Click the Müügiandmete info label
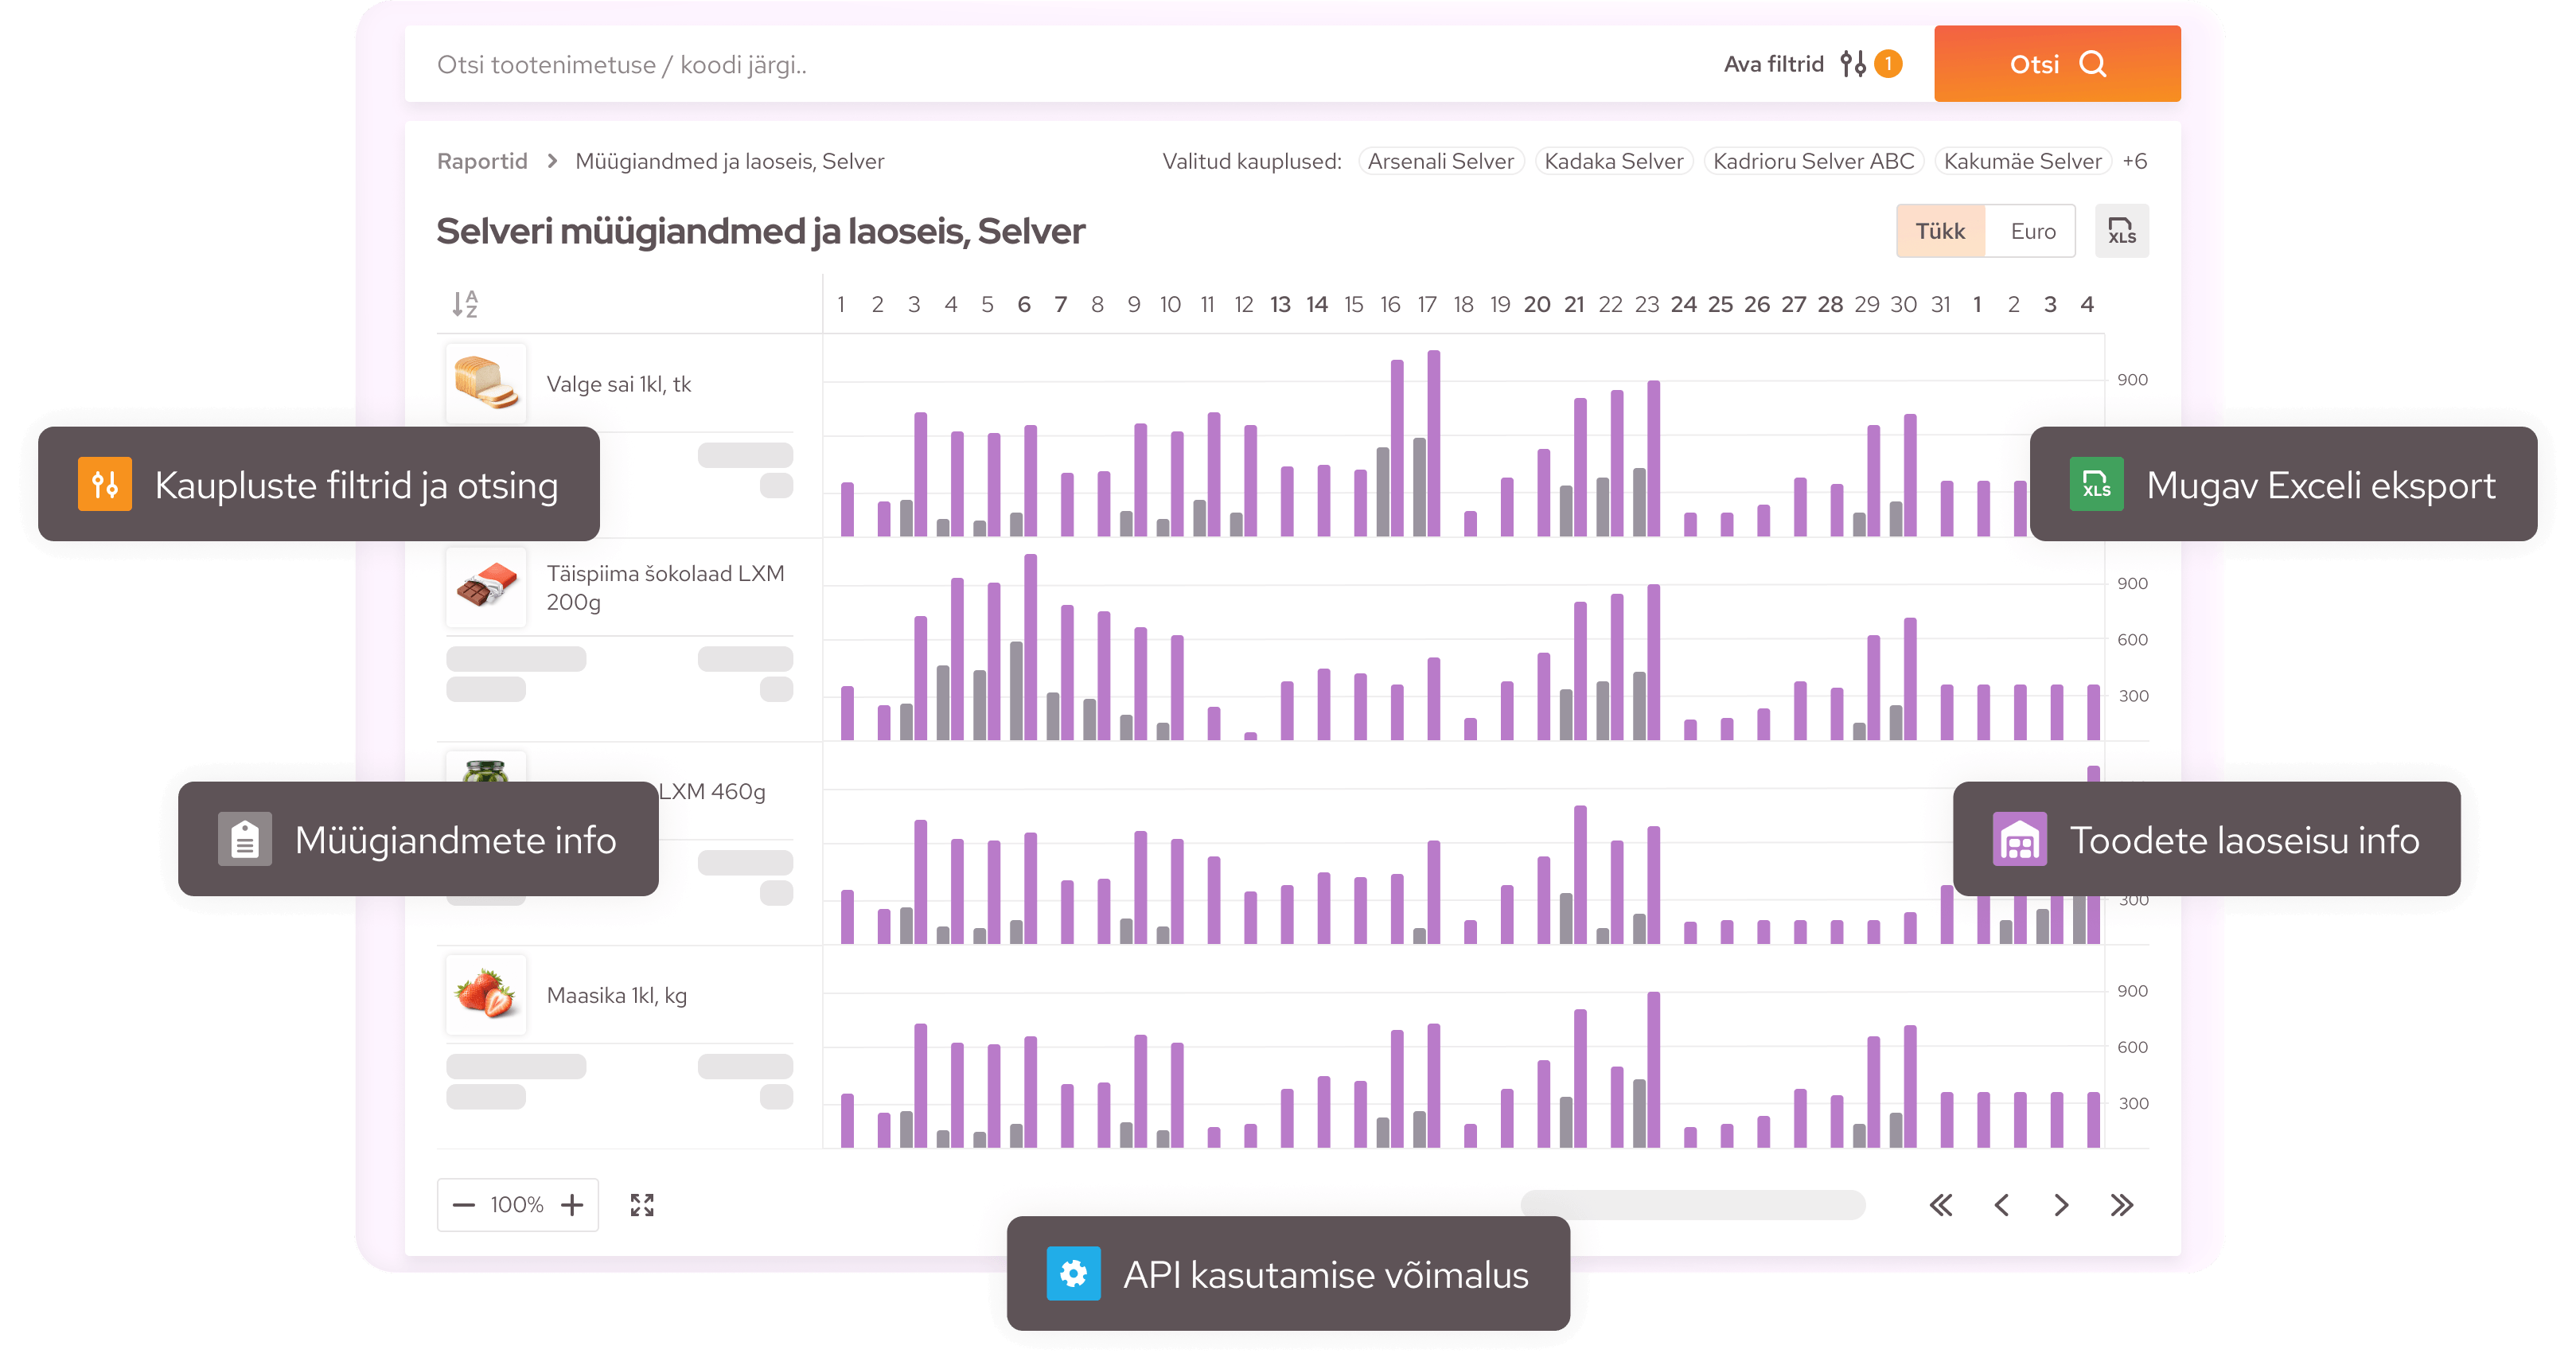The width and height of the screenshot is (2576, 1369). click(455, 840)
